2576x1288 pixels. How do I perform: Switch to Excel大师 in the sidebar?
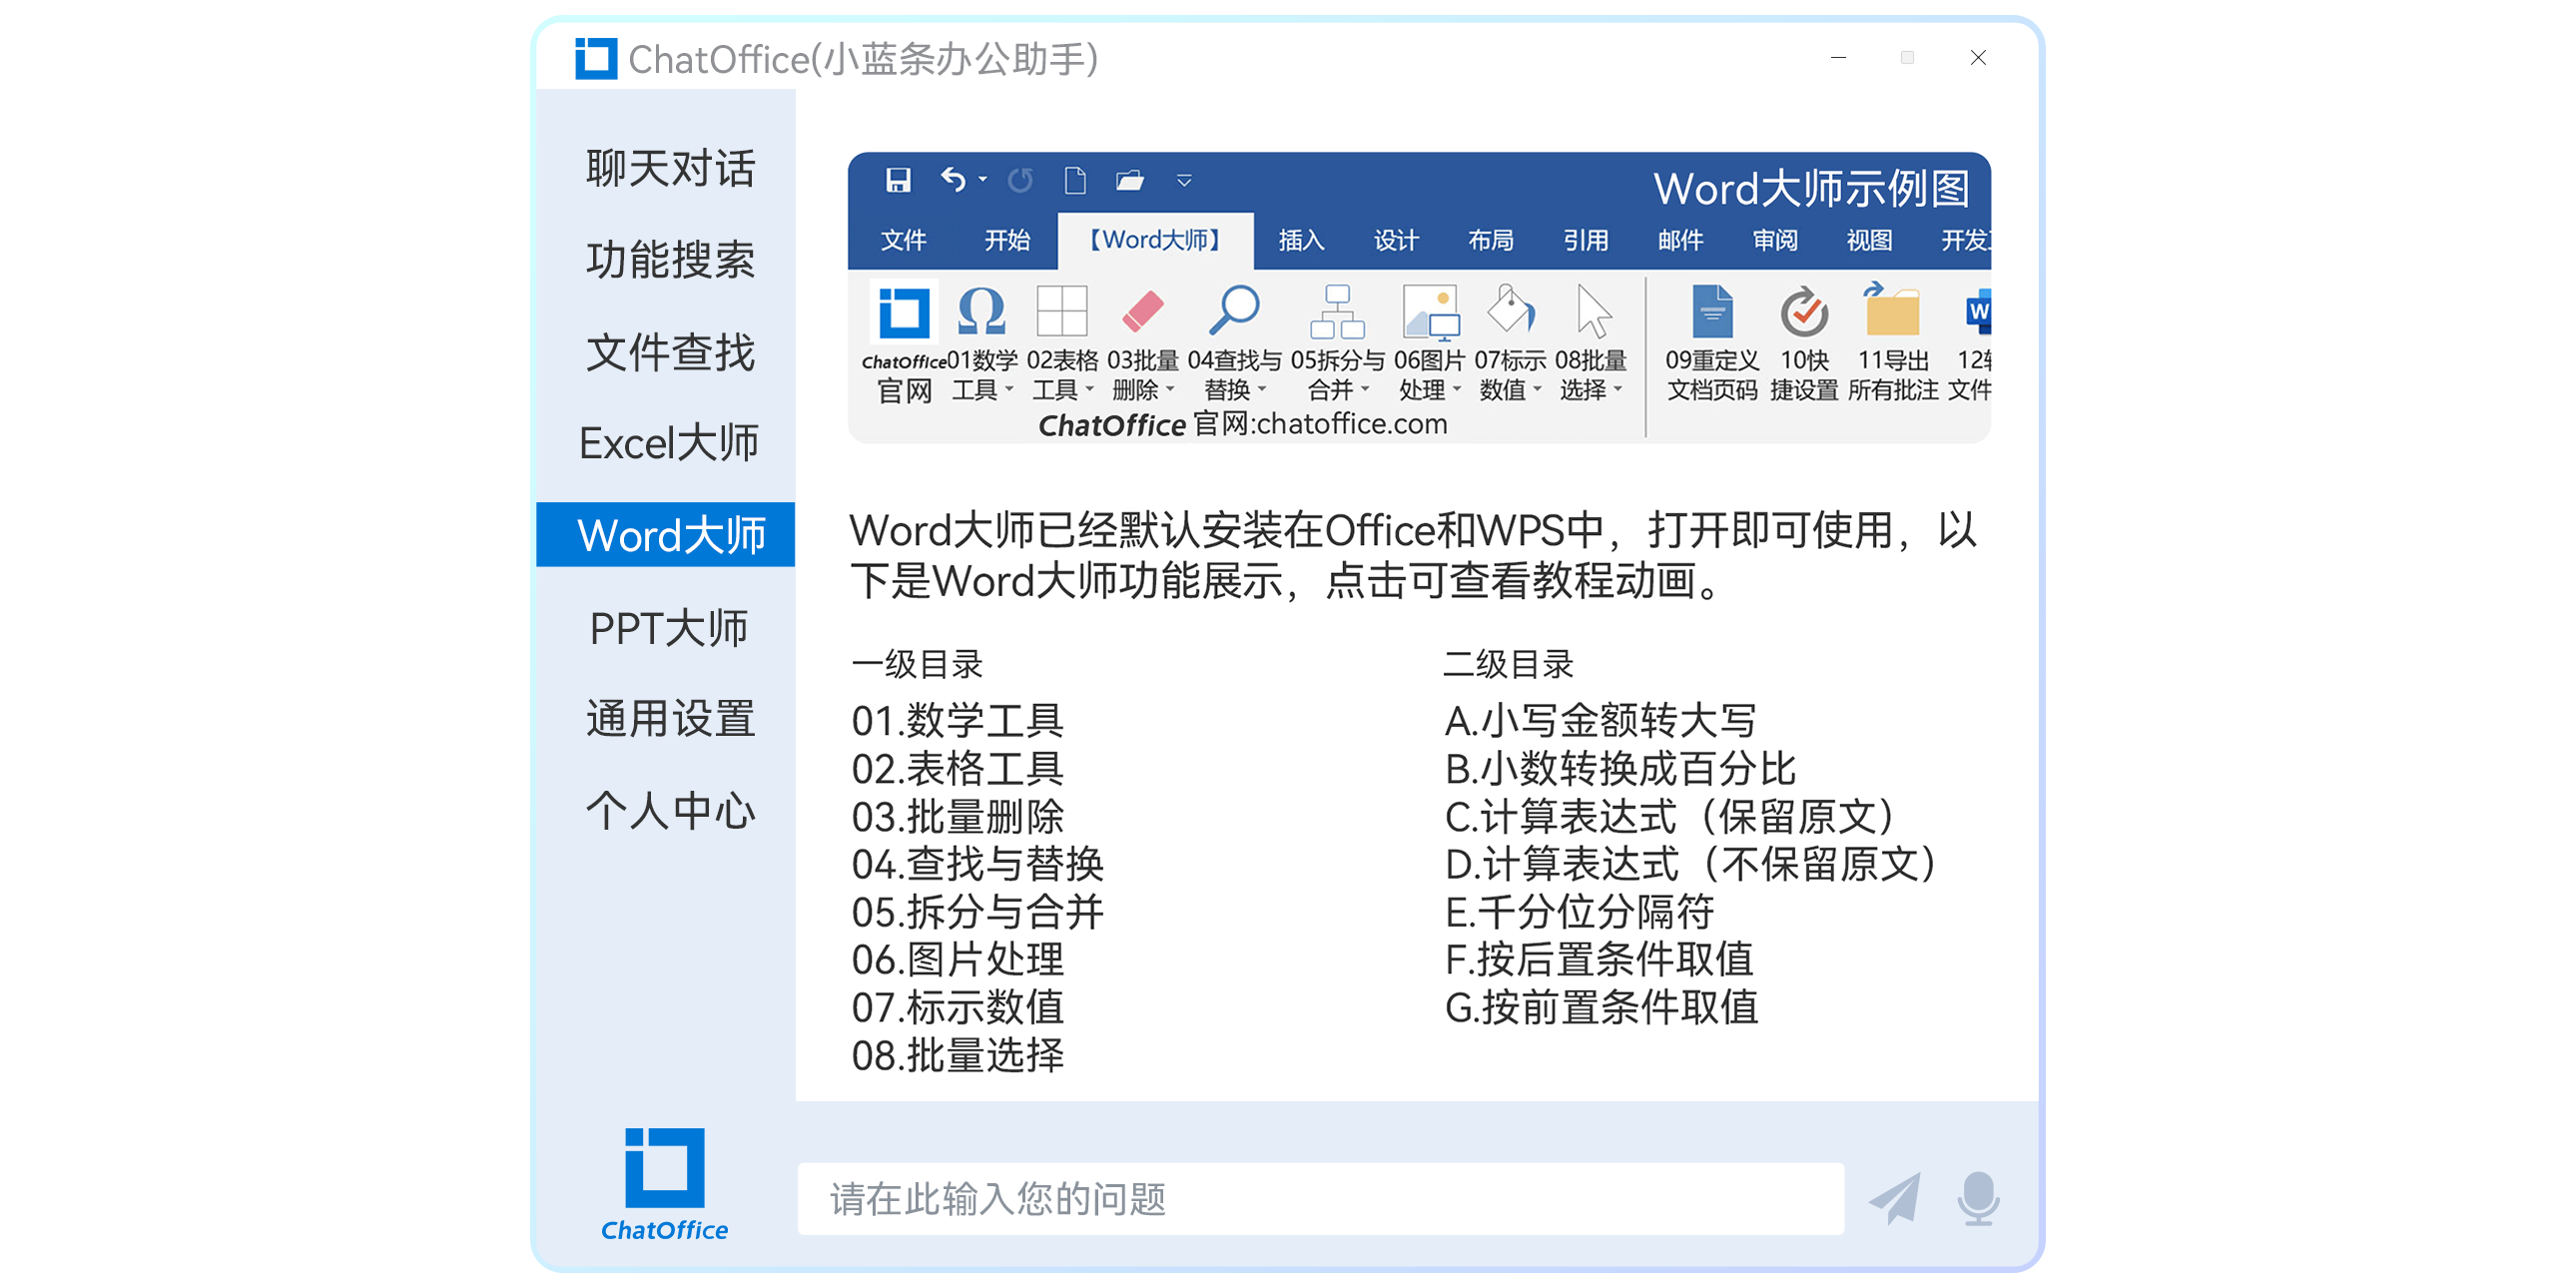click(668, 442)
